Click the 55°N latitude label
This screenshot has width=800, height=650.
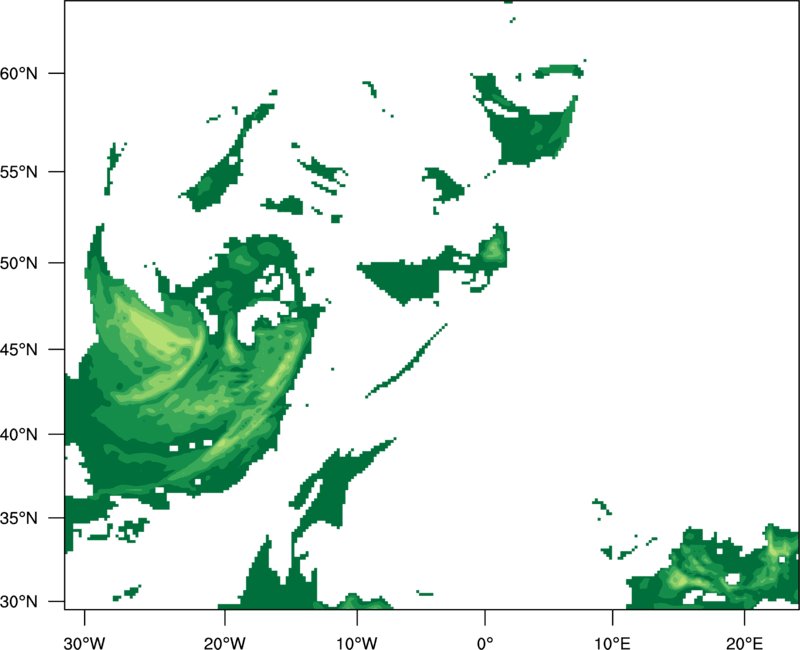coord(19,172)
